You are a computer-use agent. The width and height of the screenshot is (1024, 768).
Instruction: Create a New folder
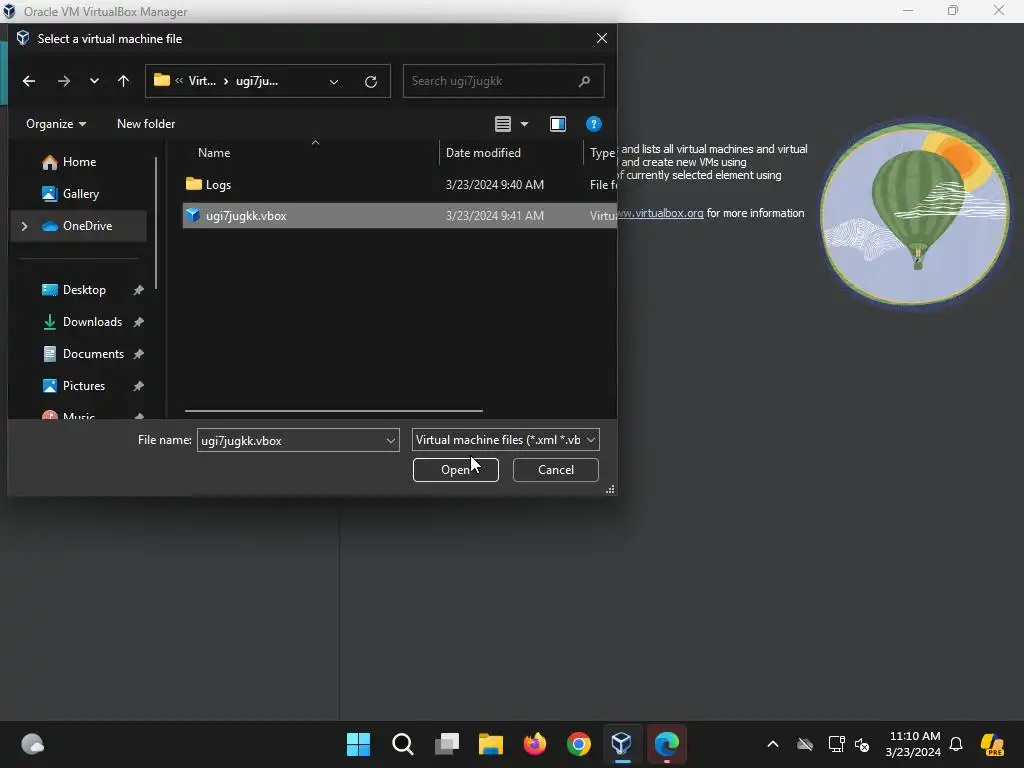click(x=146, y=123)
